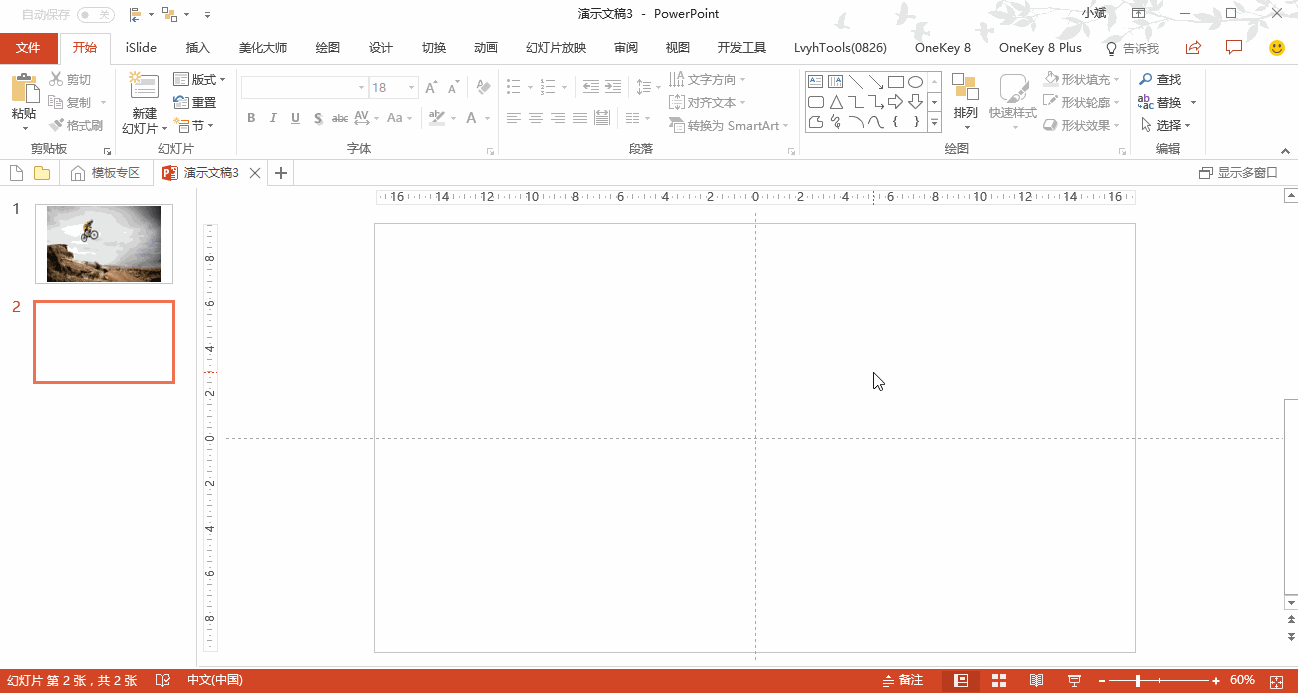Click the 重置 (Reset) button
This screenshot has width=1298, height=693.
(x=195, y=102)
